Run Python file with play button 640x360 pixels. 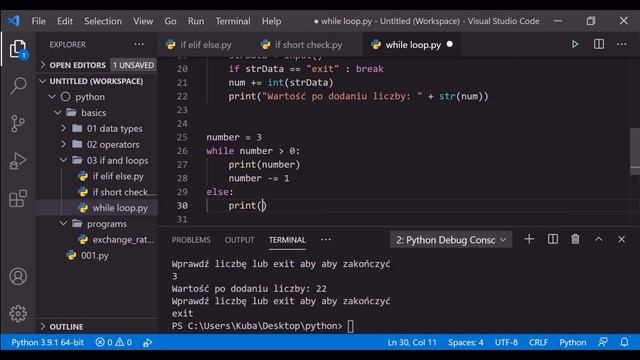[x=575, y=44]
